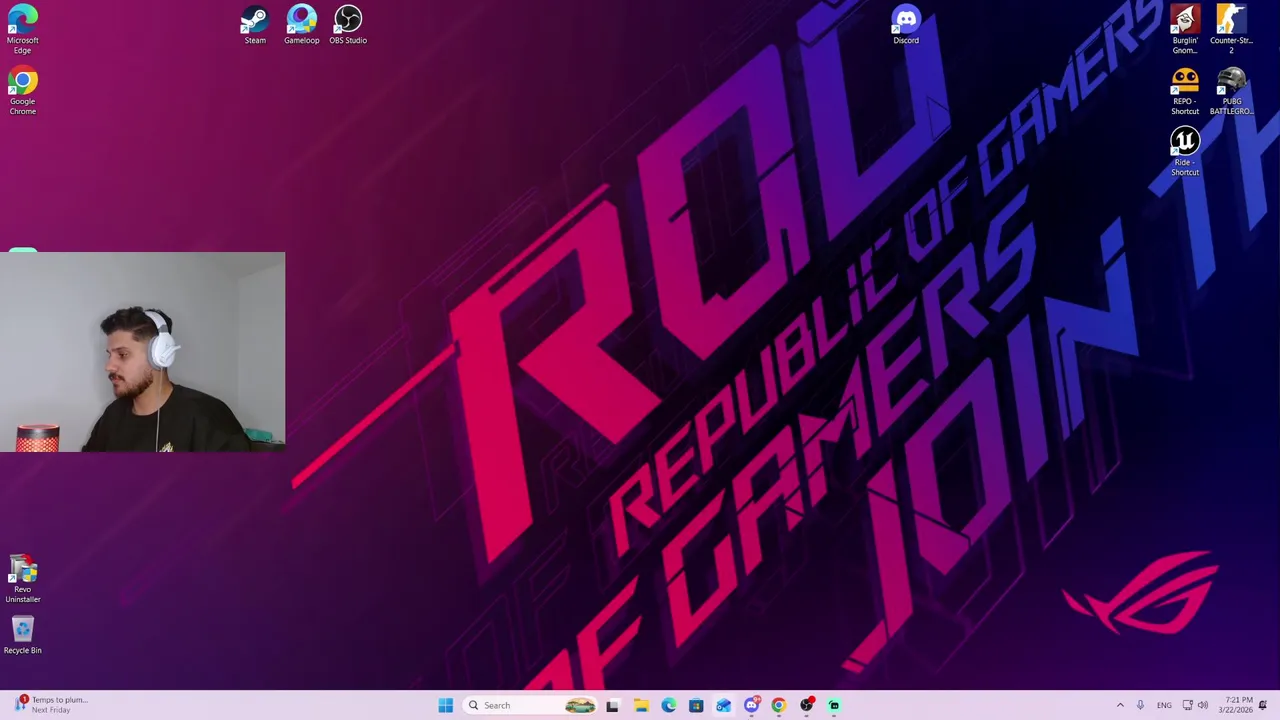Open Microsoft Edge from the taskbar

(x=668, y=705)
